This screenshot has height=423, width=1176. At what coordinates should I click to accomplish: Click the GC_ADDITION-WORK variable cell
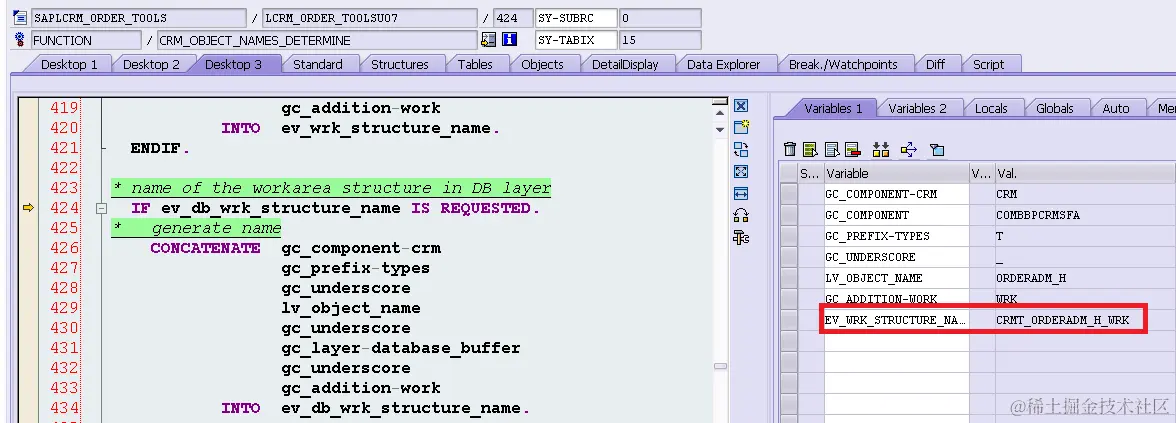coord(896,298)
